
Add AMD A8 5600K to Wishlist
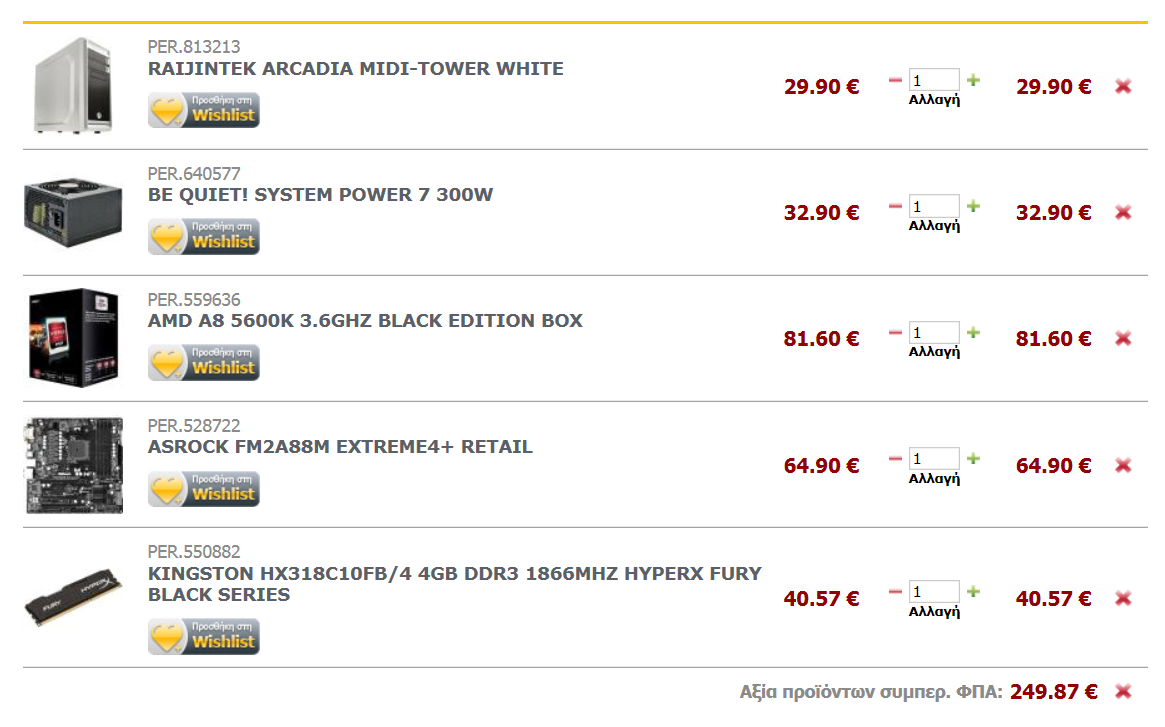coord(204,363)
